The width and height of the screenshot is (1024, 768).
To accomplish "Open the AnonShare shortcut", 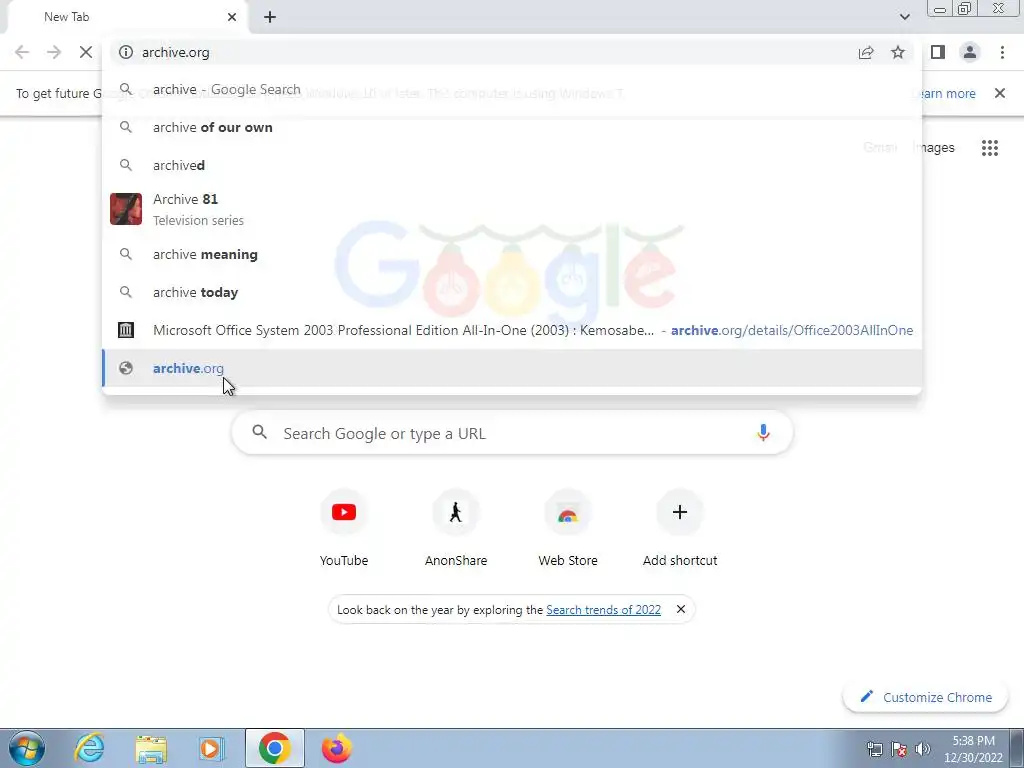I will pos(456,529).
